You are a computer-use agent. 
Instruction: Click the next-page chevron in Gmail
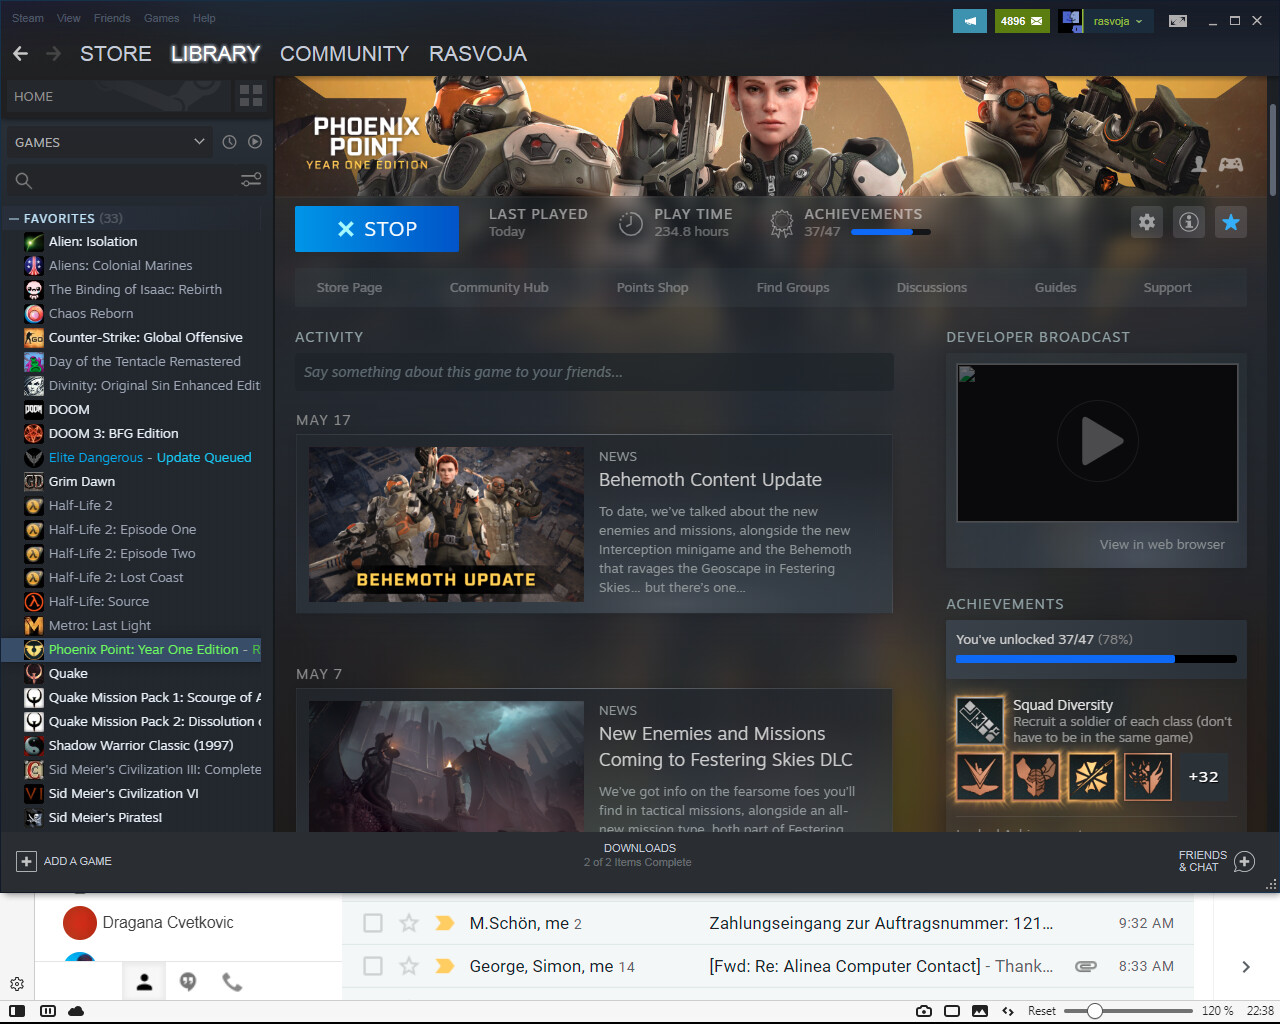pos(1246,966)
